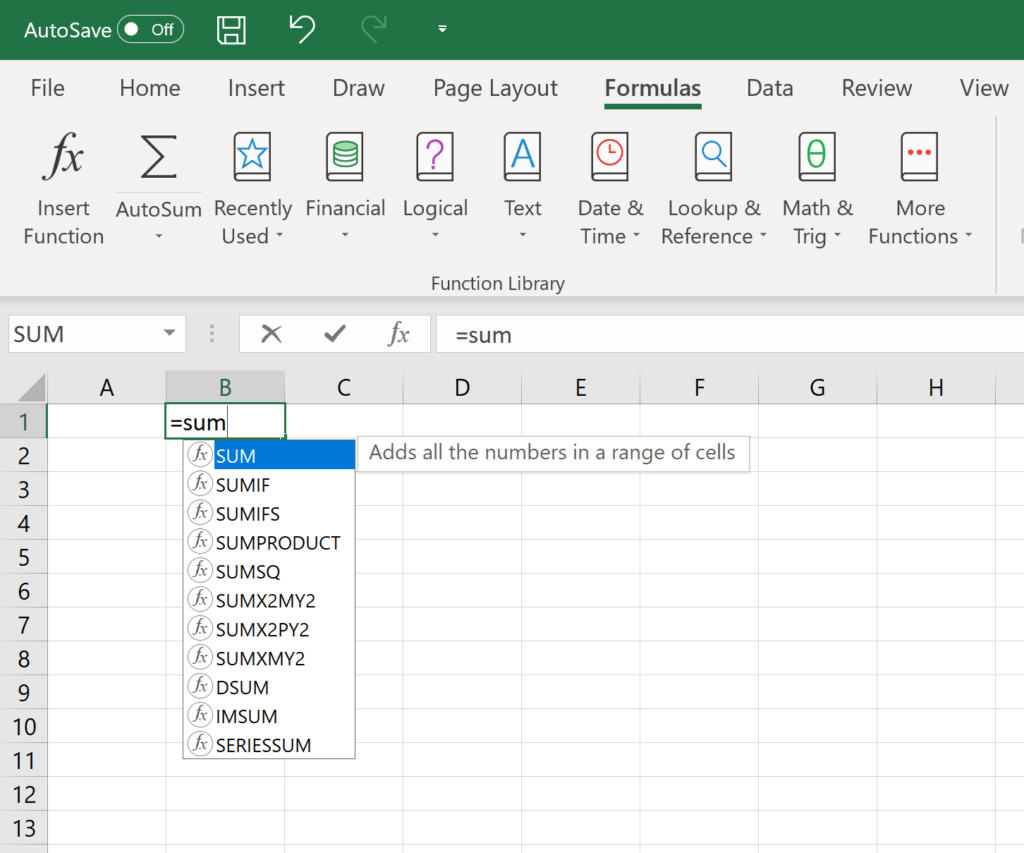The height and width of the screenshot is (853, 1024).
Task: Open the Lookup & Reference functions icon
Action: point(713,158)
